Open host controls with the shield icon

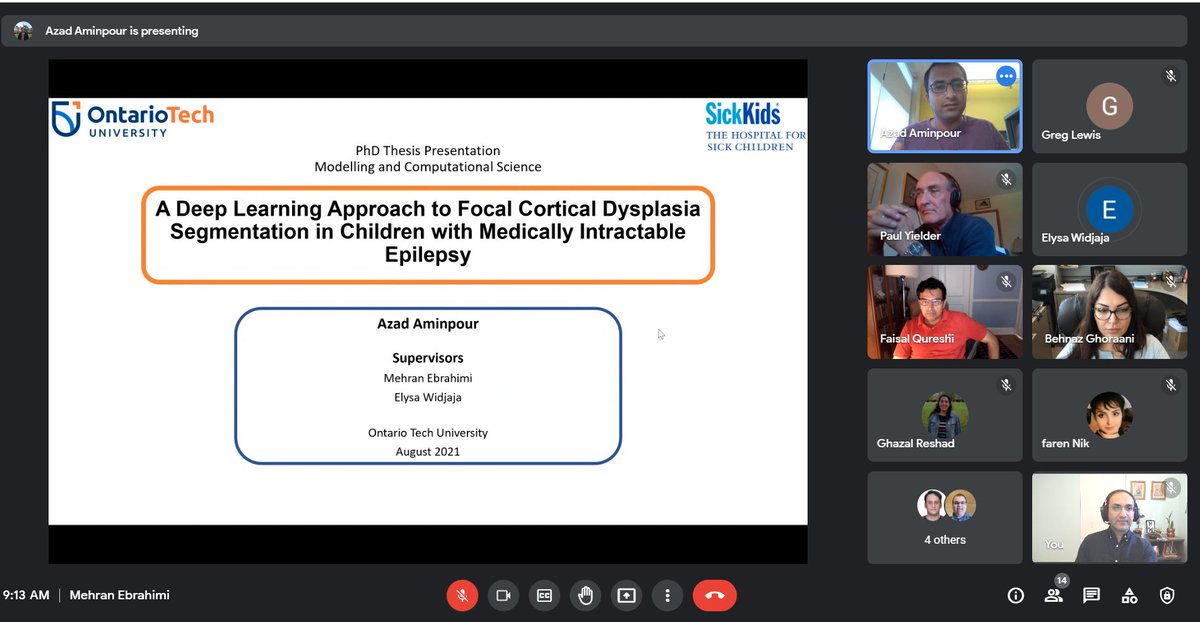pos(1167,595)
